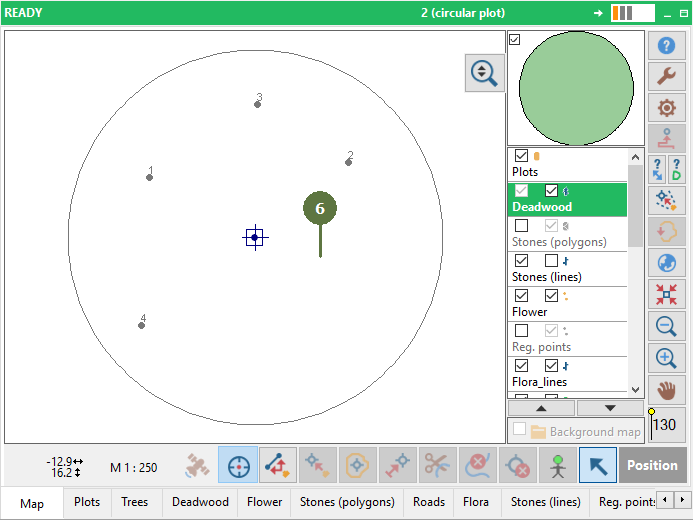
Task: Open the Stones (polygons) tab
Action: coord(347,502)
